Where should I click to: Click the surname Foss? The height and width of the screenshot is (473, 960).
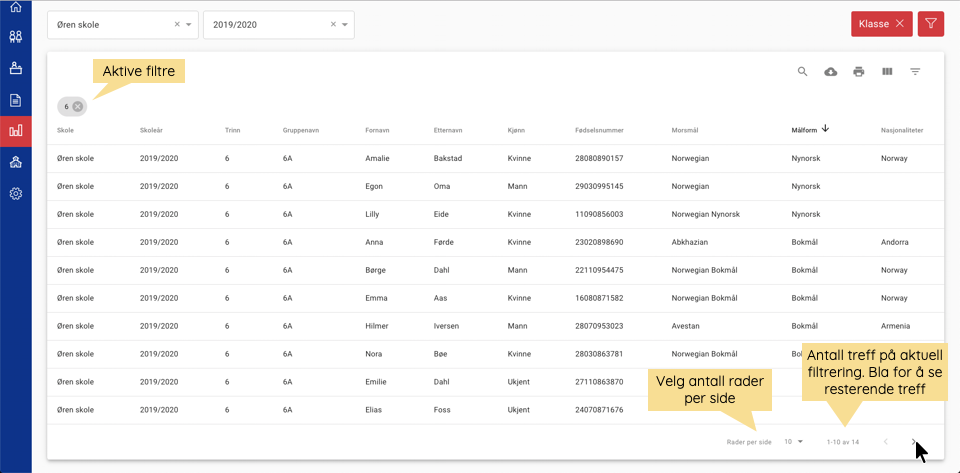point(441,410)
